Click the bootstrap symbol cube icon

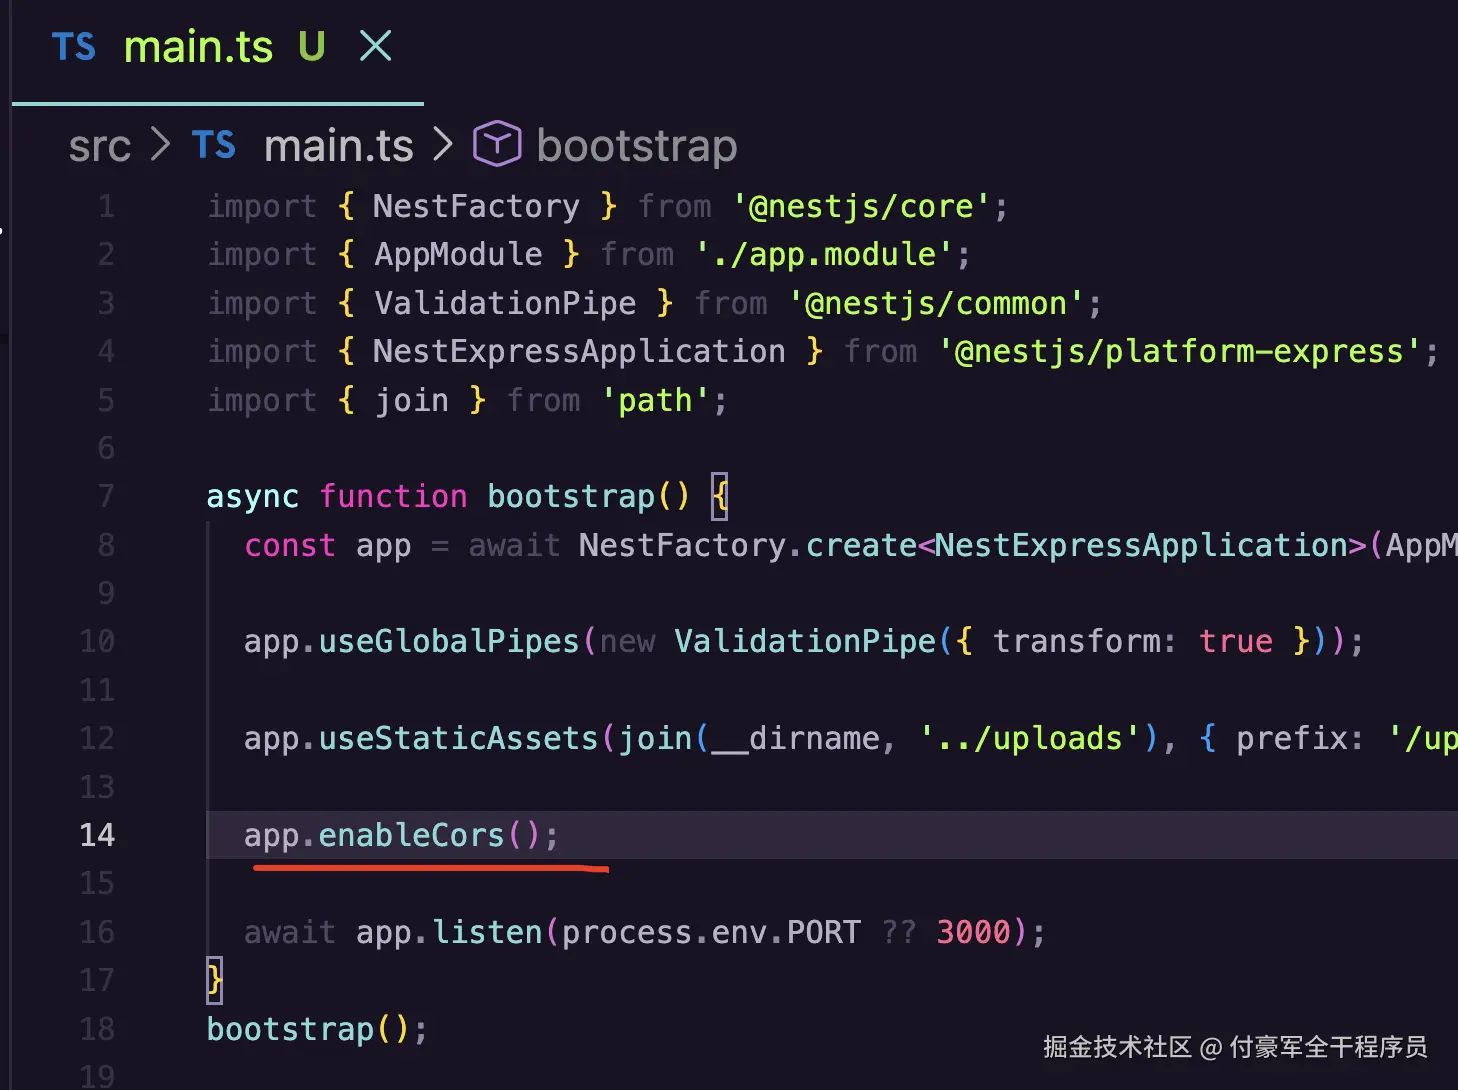click(x=497, y=144)
